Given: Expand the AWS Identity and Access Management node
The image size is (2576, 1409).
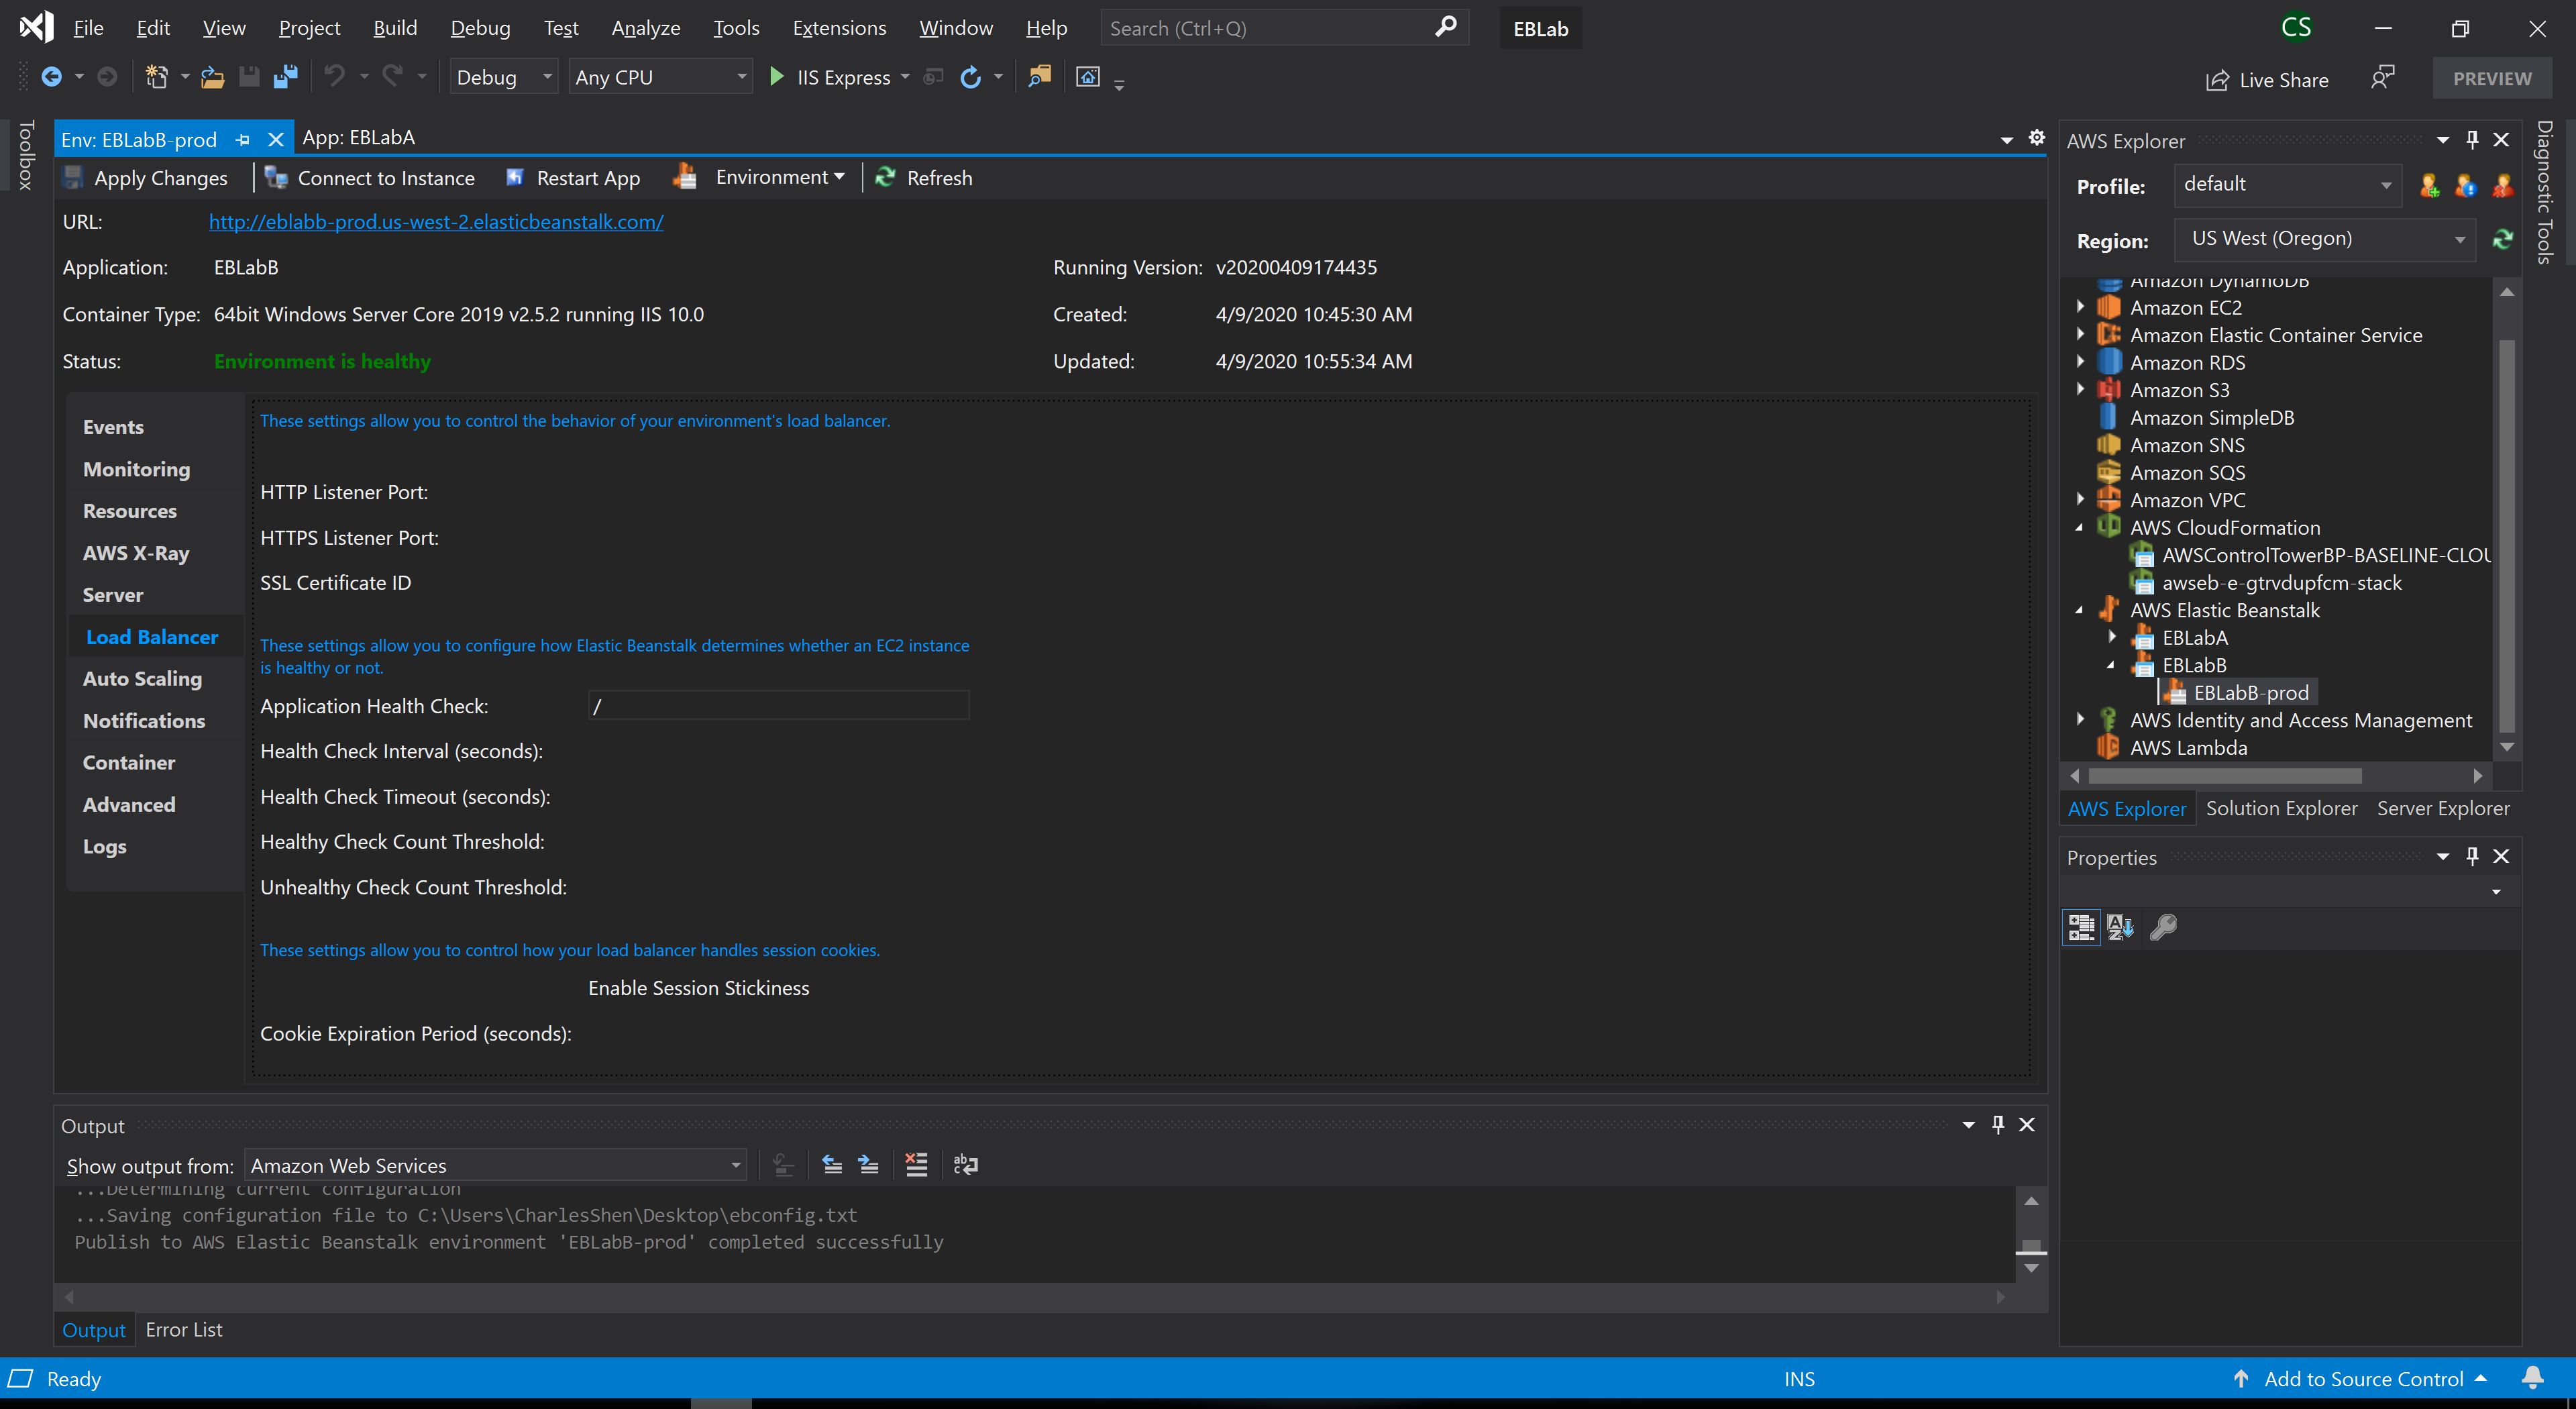Looking at the screenshot, I should pyautogui.click(x=2081, y=719).
